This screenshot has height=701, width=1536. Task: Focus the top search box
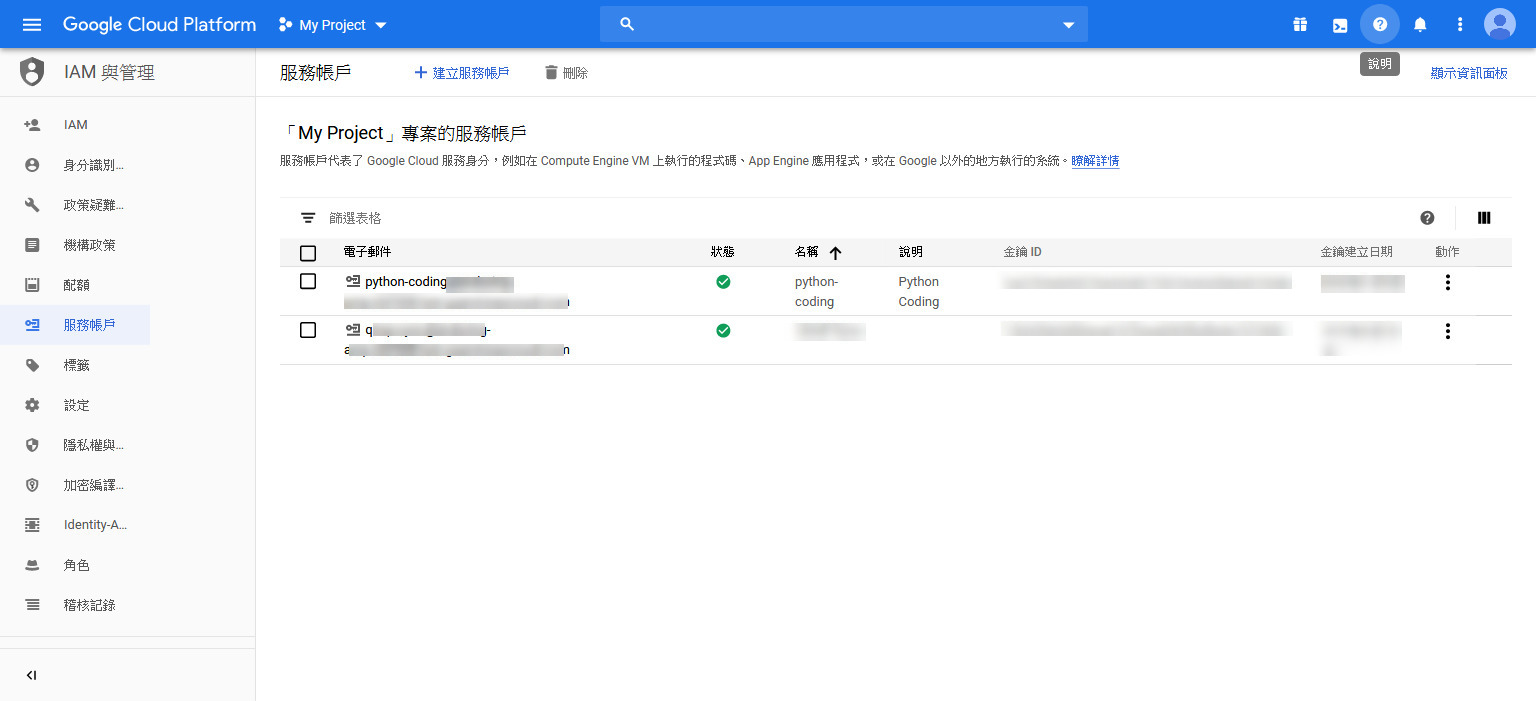843,24
